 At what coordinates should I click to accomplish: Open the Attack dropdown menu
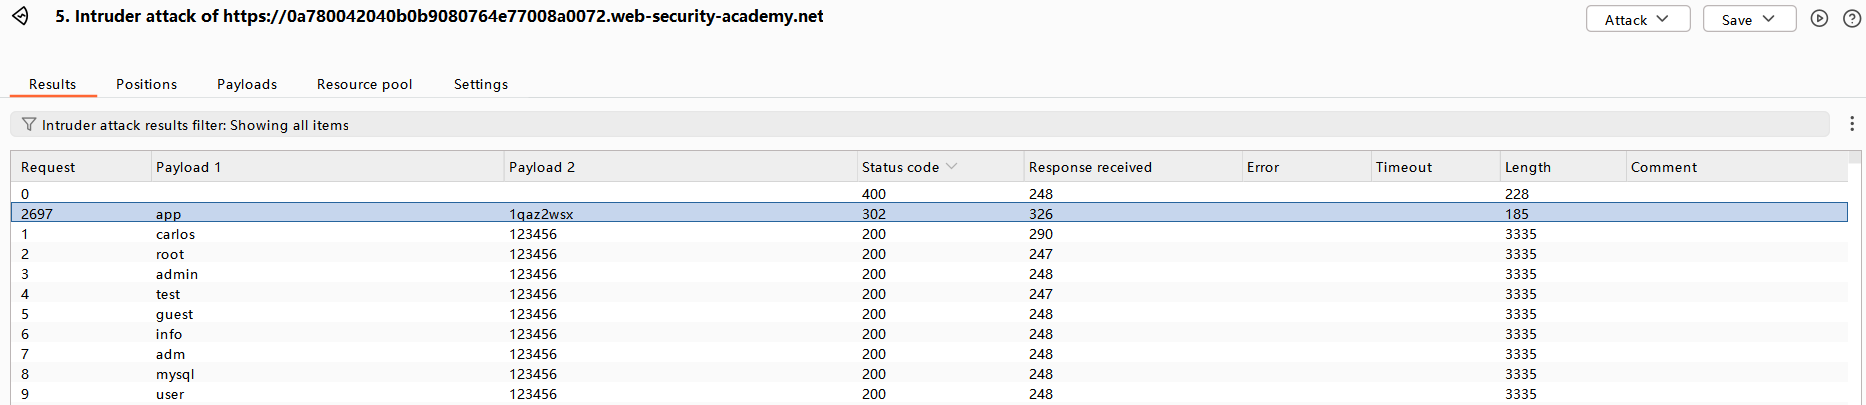[x=1637, y=19]
